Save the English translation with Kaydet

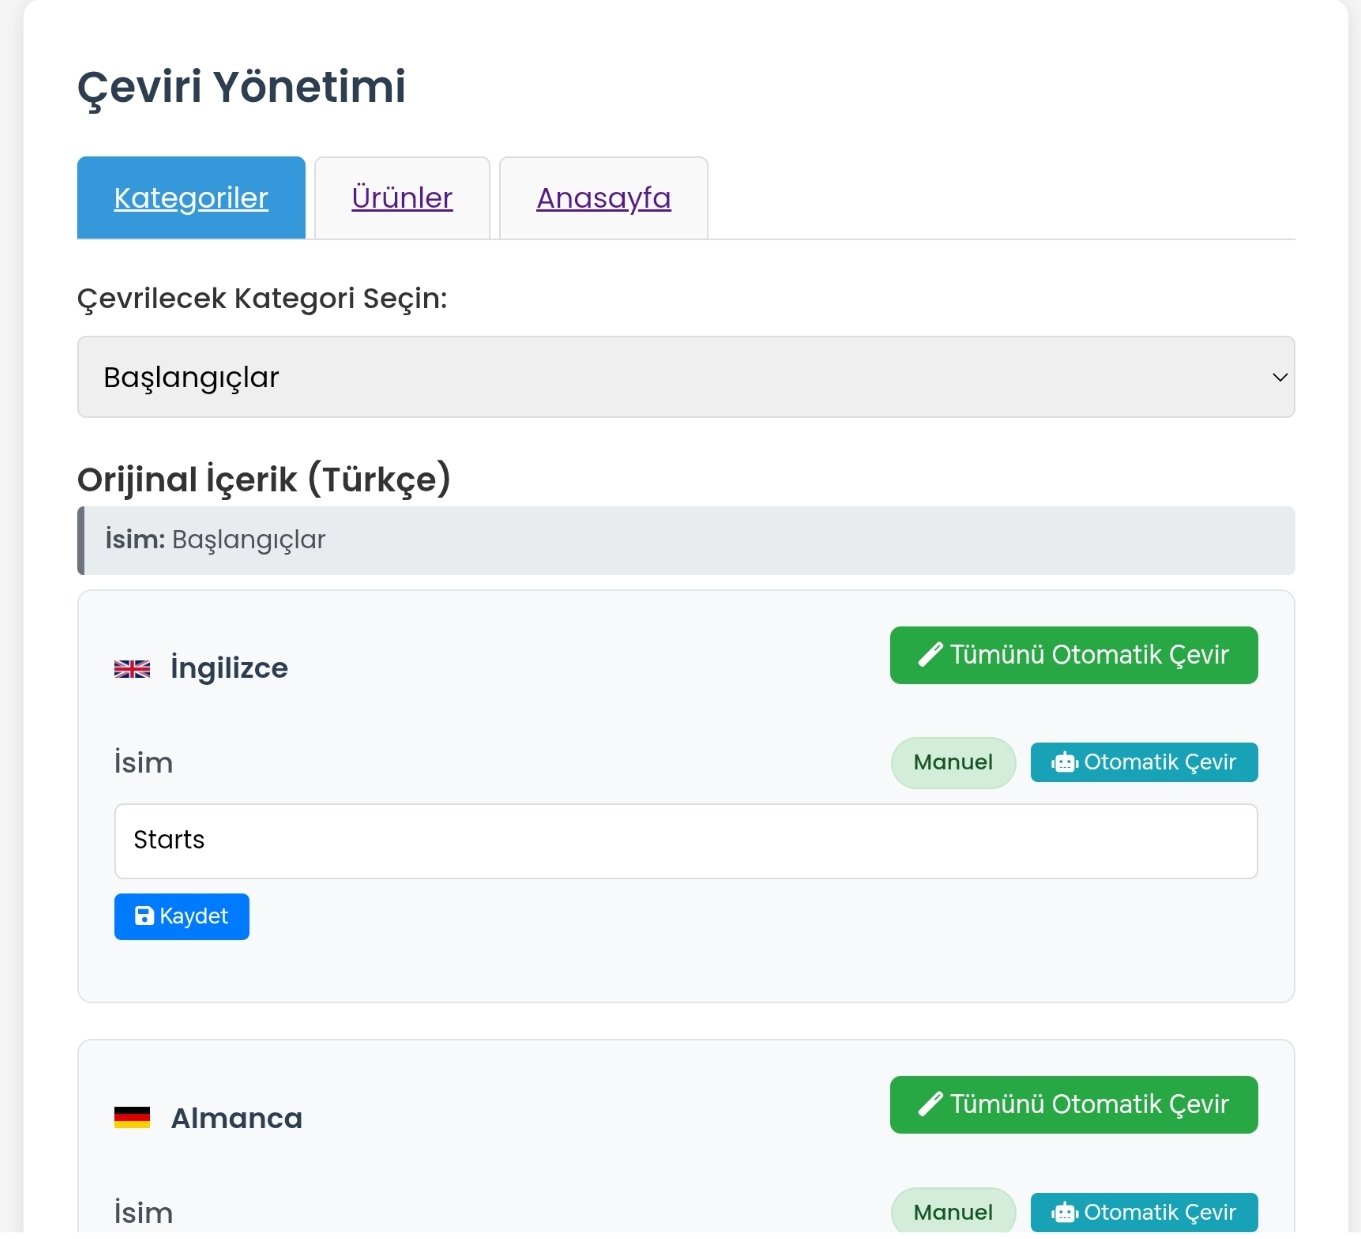(182, 917)
